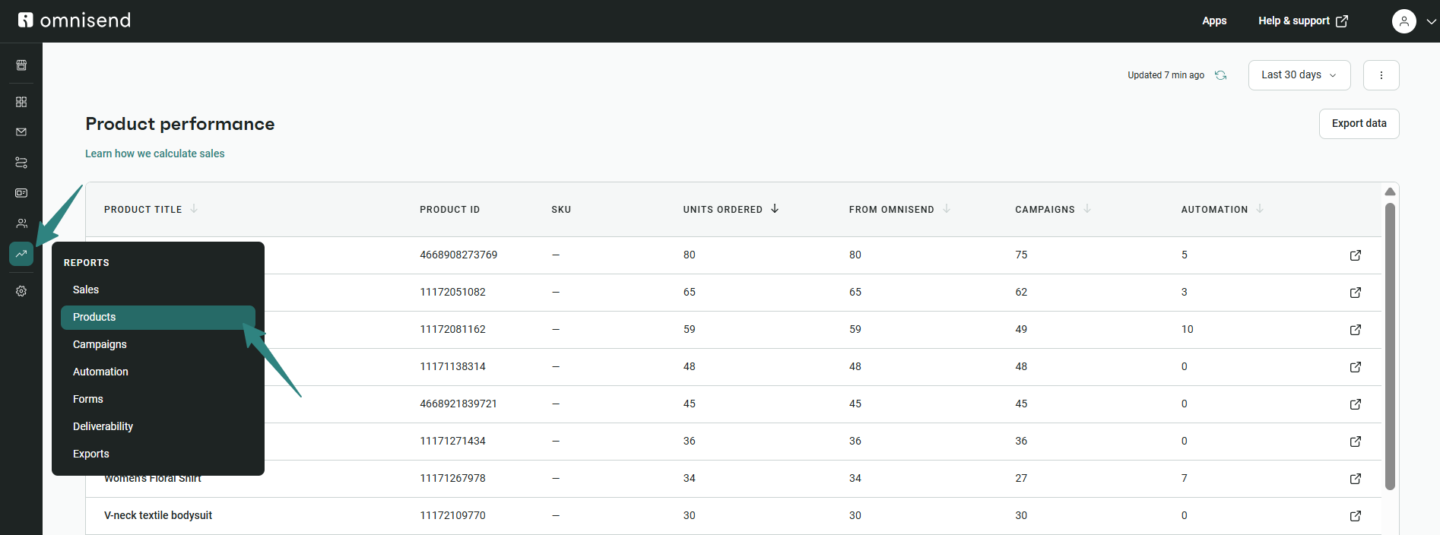Open the settings gear in the sidebar

coord(21,291)
